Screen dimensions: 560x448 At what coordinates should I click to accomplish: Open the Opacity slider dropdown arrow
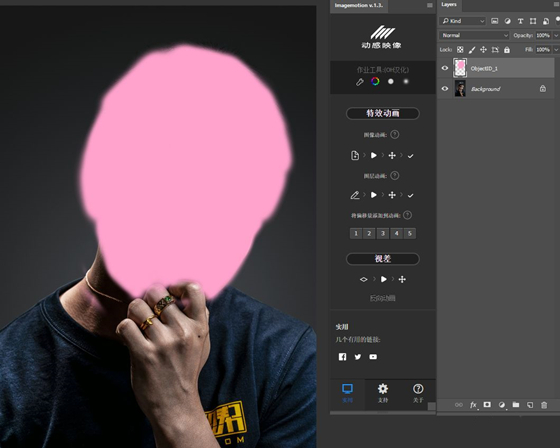[556, 35]
